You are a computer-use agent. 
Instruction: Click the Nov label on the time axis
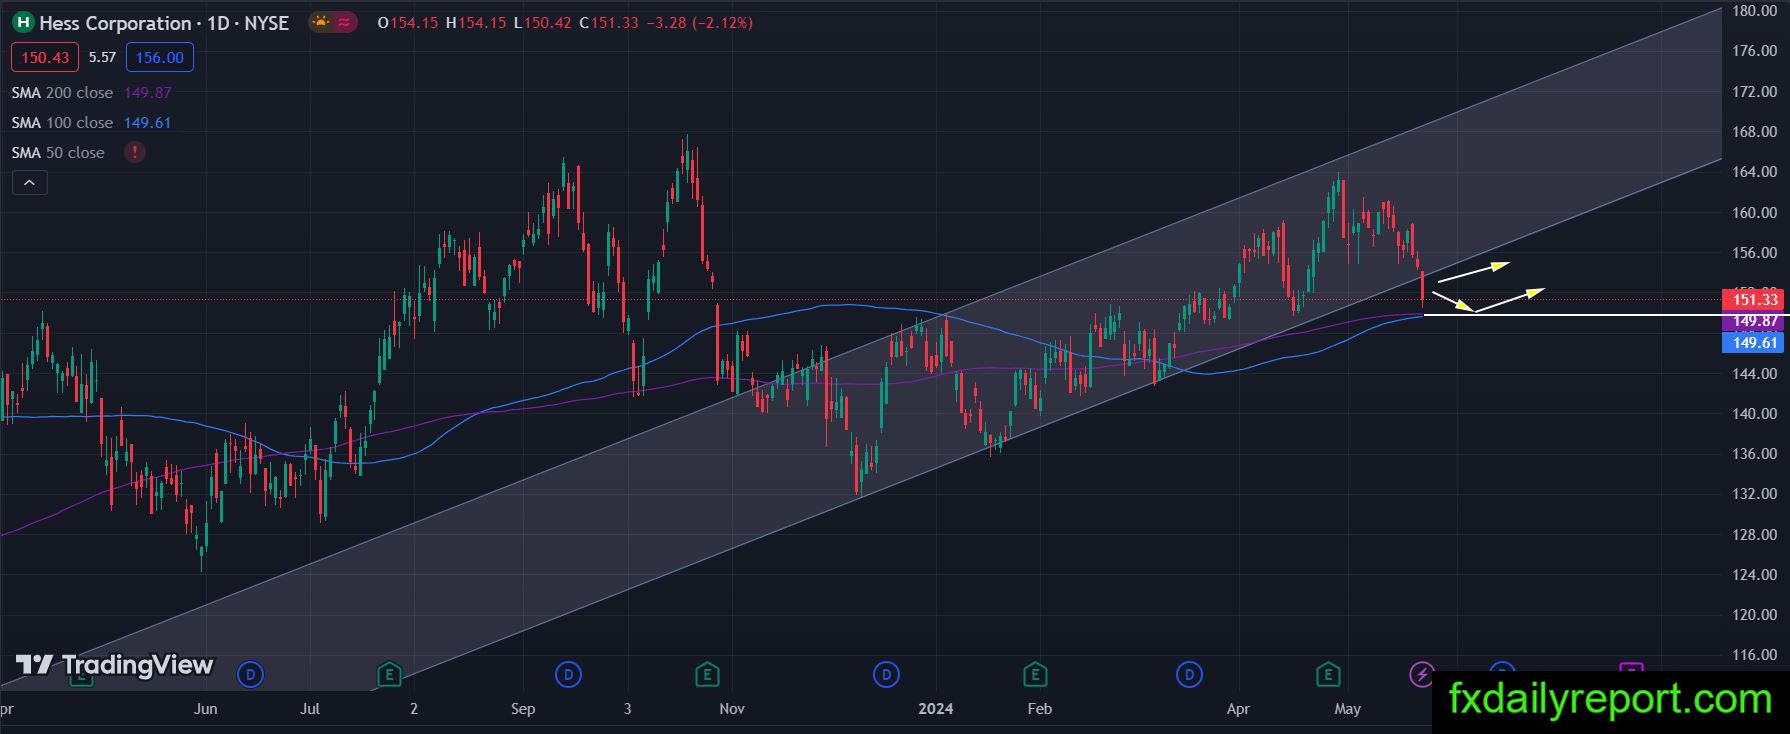tap(732, 708)
